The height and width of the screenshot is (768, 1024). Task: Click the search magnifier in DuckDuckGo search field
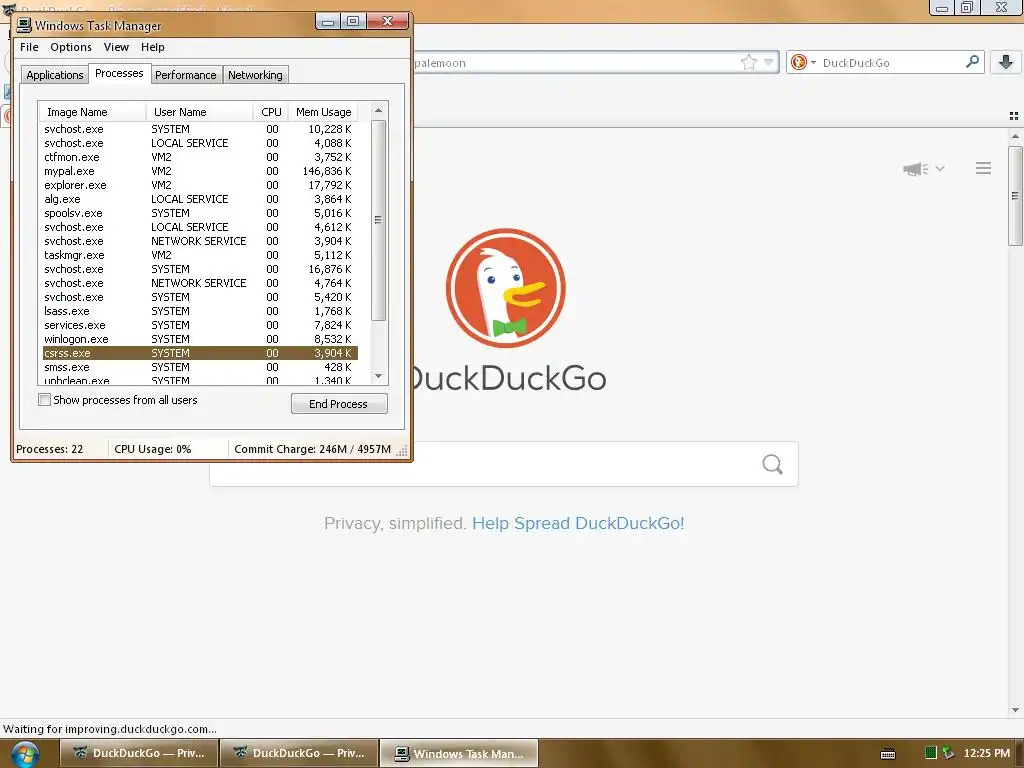772,464
